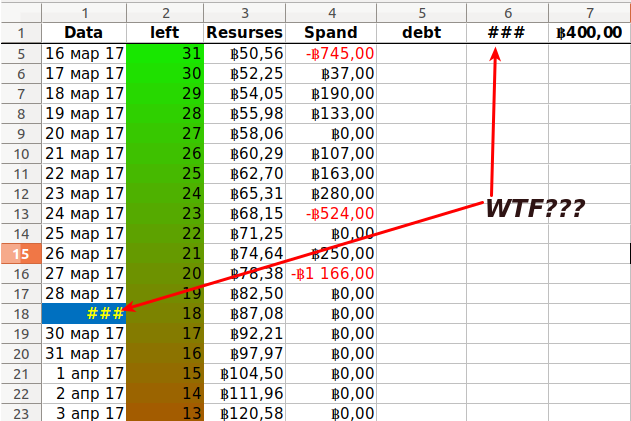Click the 'Resurses' header cell
The image size is (631, 421).
click(x=244, y=33)
